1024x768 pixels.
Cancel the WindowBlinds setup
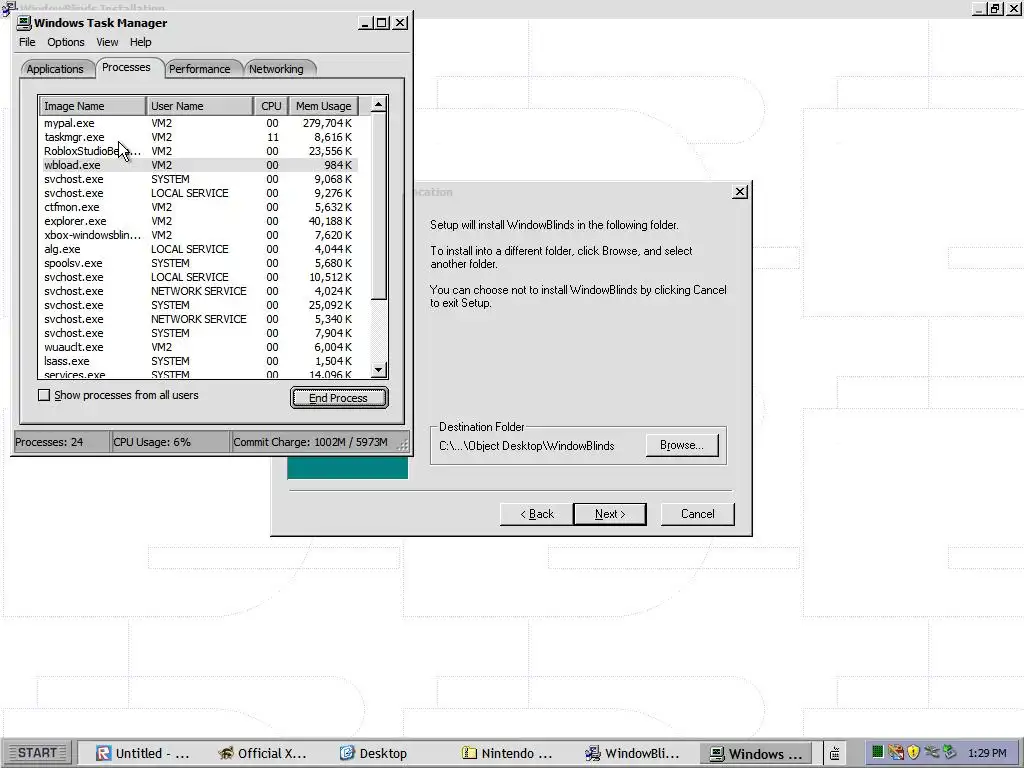coord(697,514)
